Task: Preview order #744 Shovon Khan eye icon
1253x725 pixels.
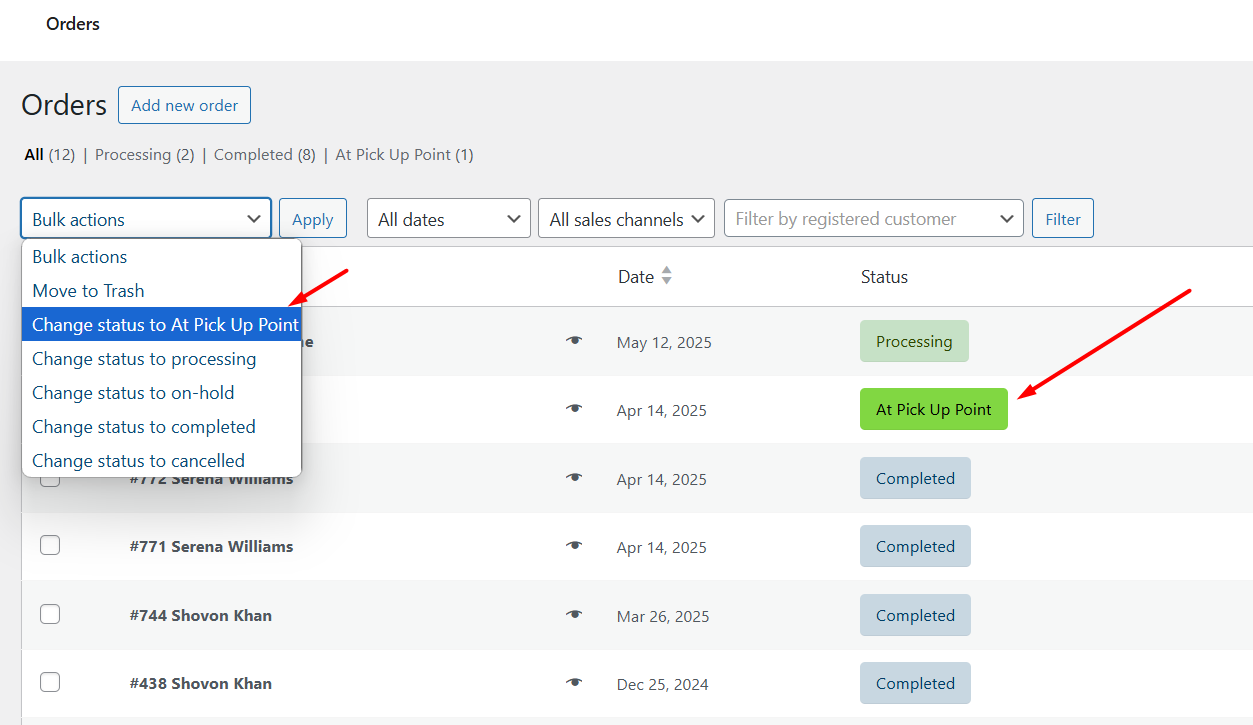Action: click(574, 615)
